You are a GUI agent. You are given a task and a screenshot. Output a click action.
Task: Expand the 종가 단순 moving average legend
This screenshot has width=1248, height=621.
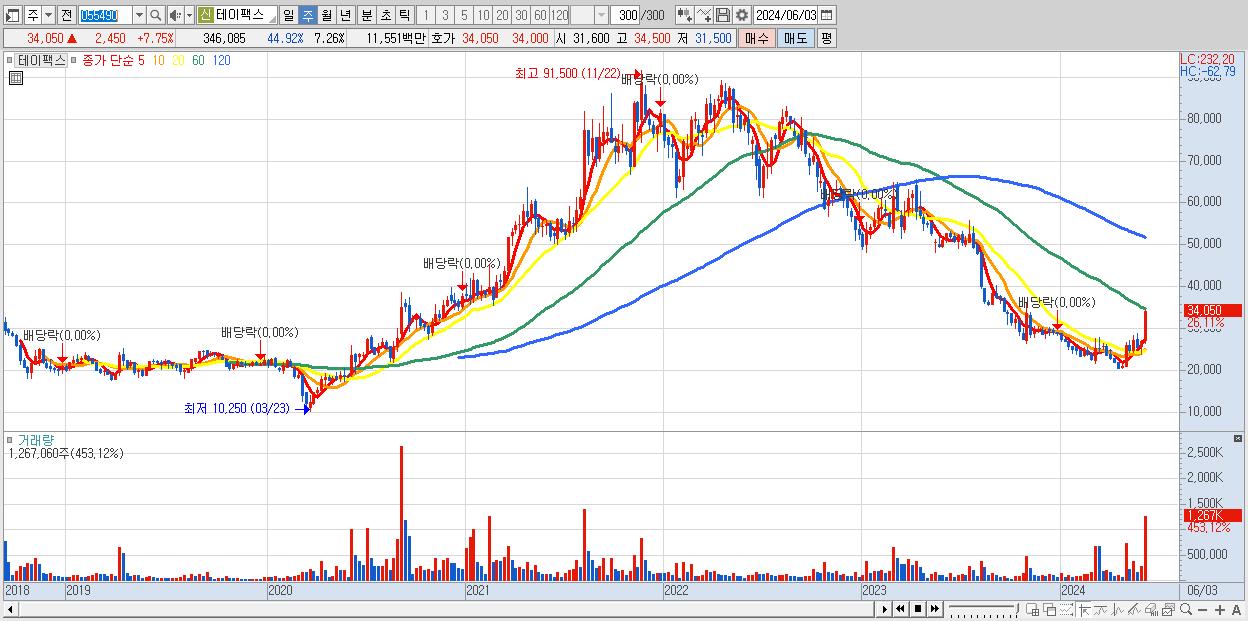(x=74, y=60)
